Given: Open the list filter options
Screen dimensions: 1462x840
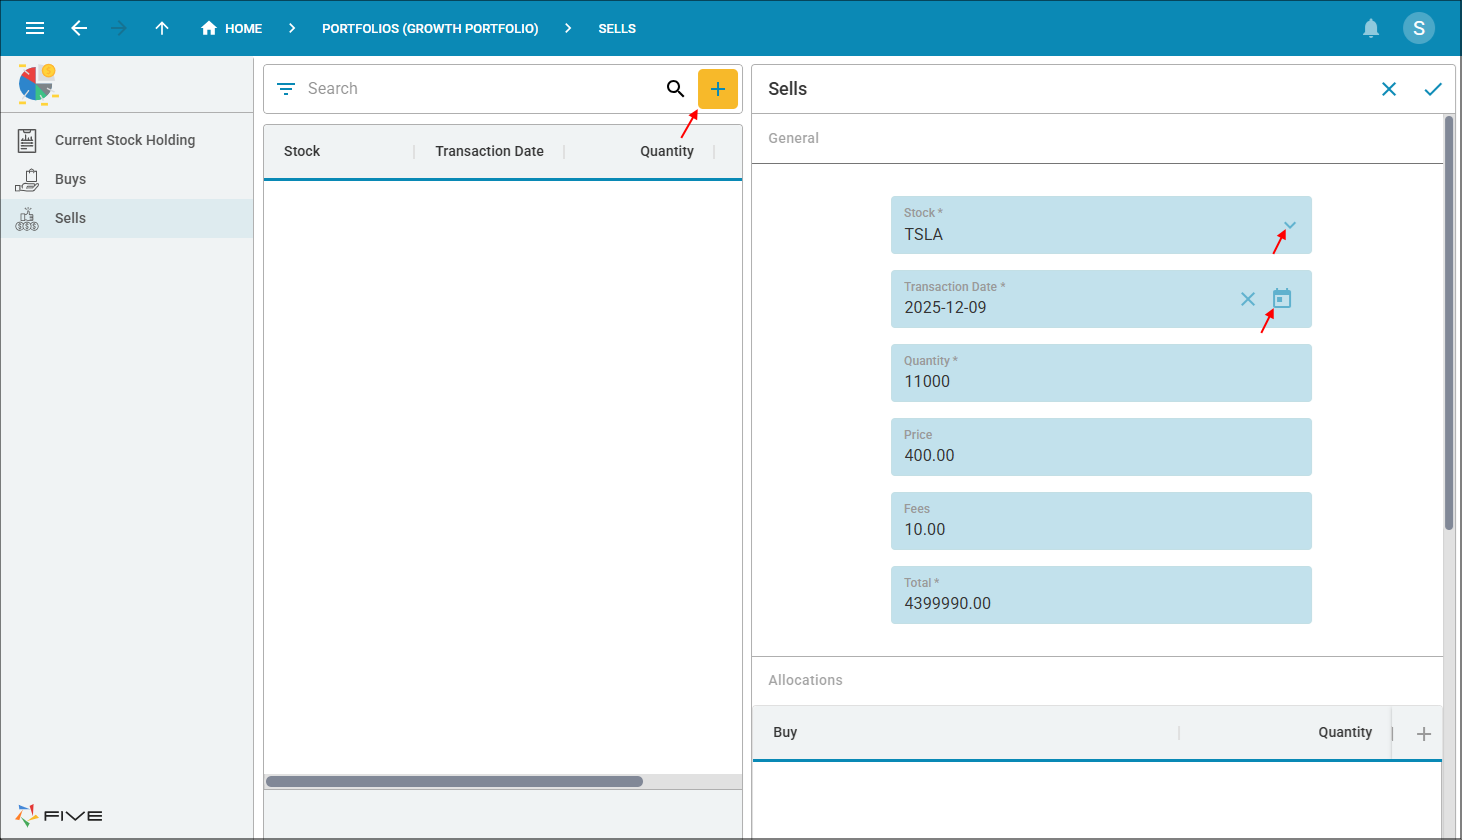Looking at the screenshot, I should [286, 89].
